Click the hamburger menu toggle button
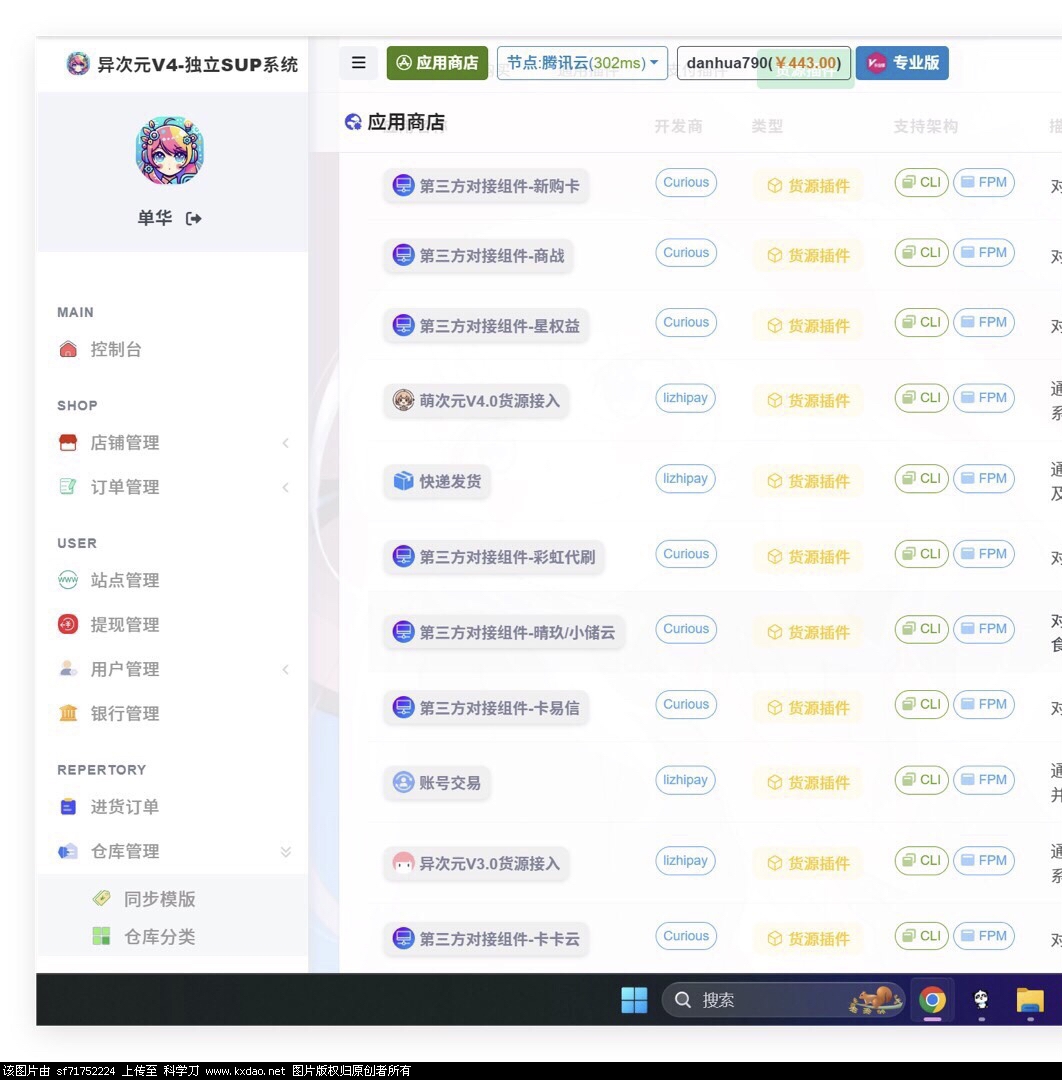 pos(358,63)
